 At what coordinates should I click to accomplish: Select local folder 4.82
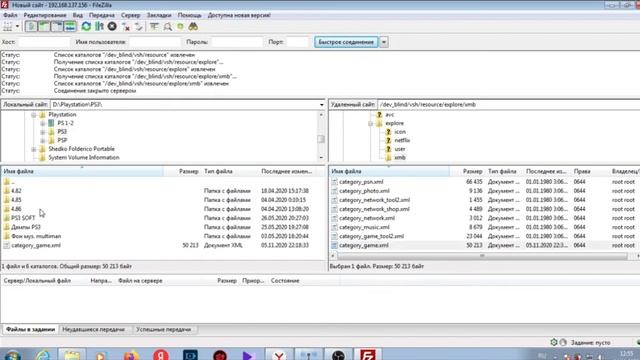16,191
